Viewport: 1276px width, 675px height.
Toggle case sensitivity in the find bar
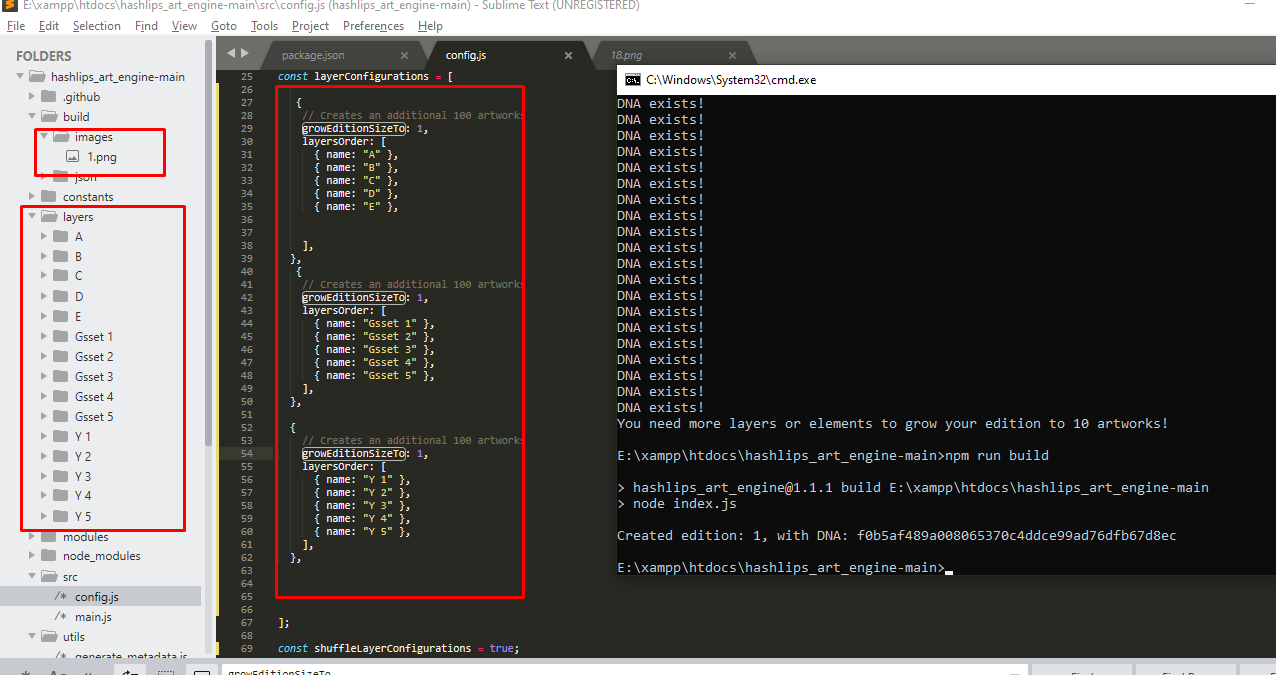tap(54, 670)
